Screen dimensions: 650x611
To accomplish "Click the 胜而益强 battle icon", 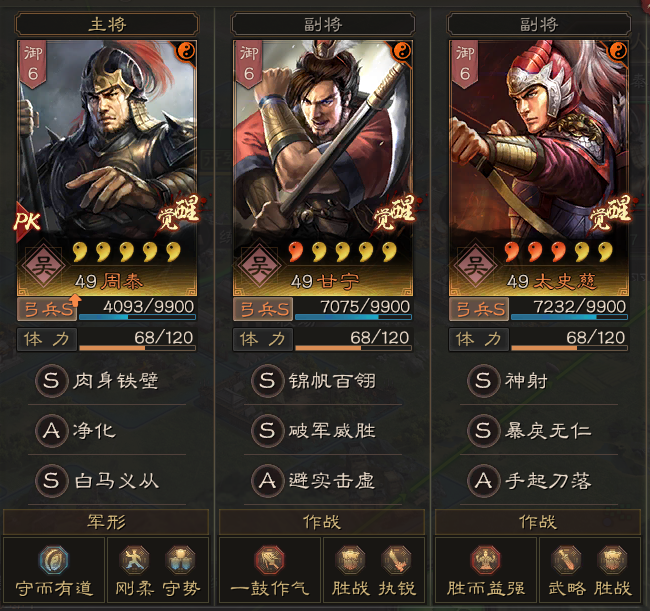I will pyautogui.click(x=485, y=560).
